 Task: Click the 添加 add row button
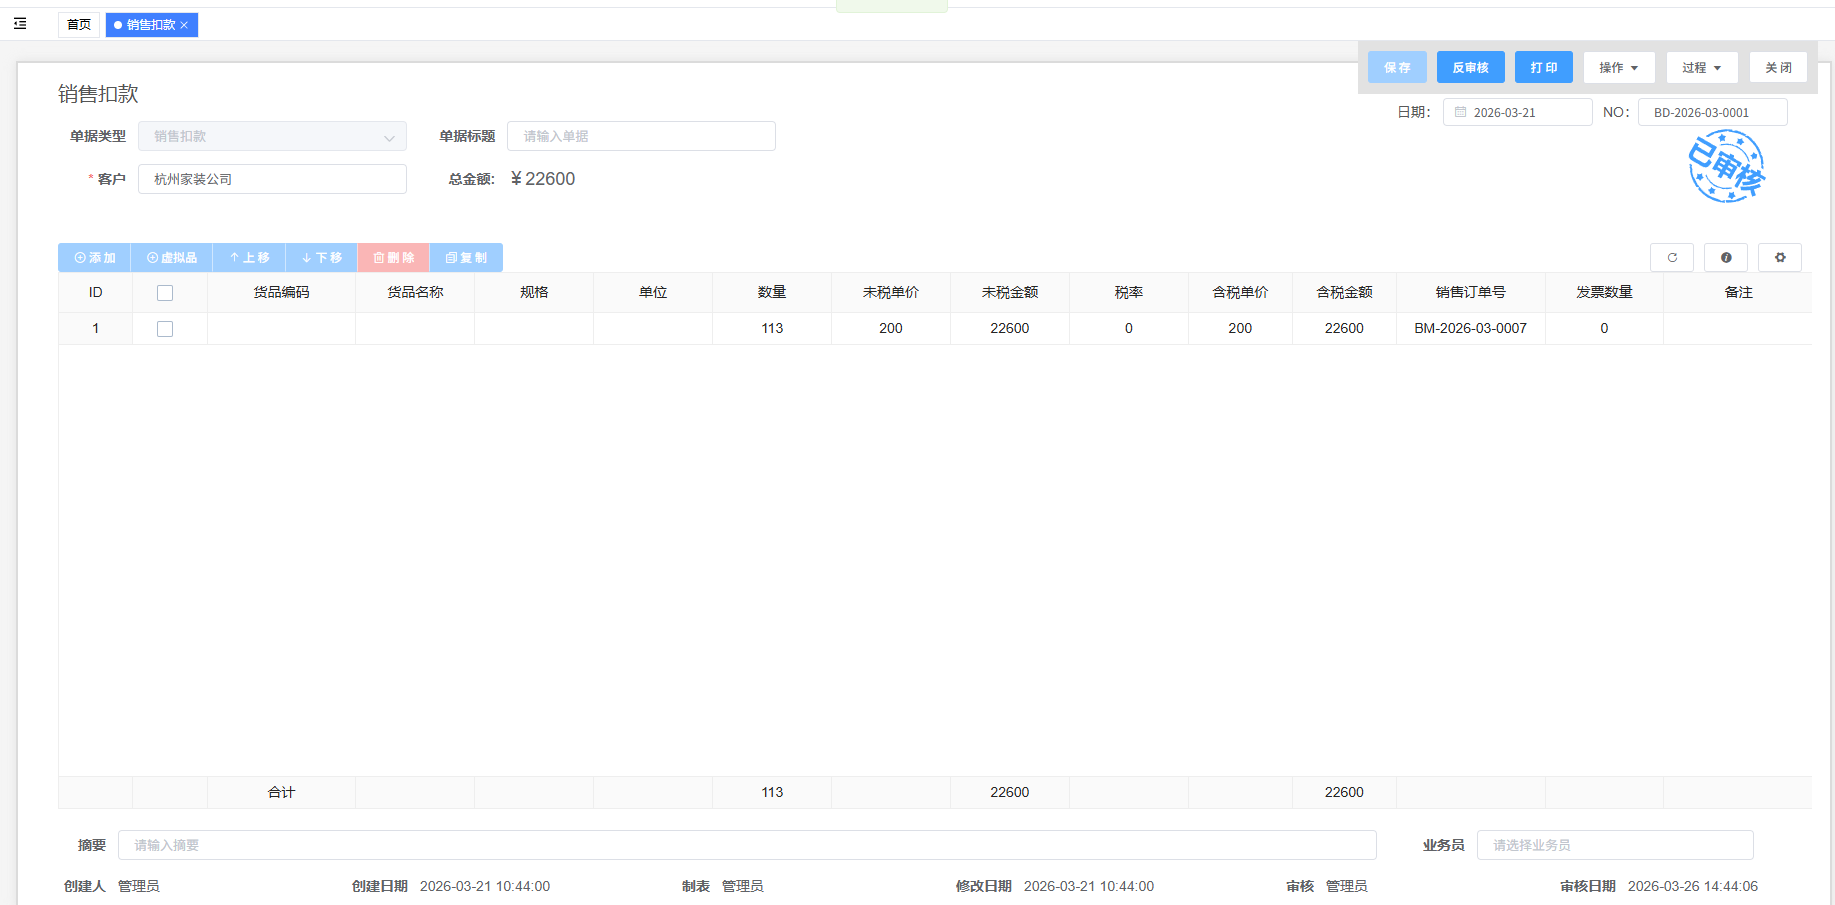(95, 258)
